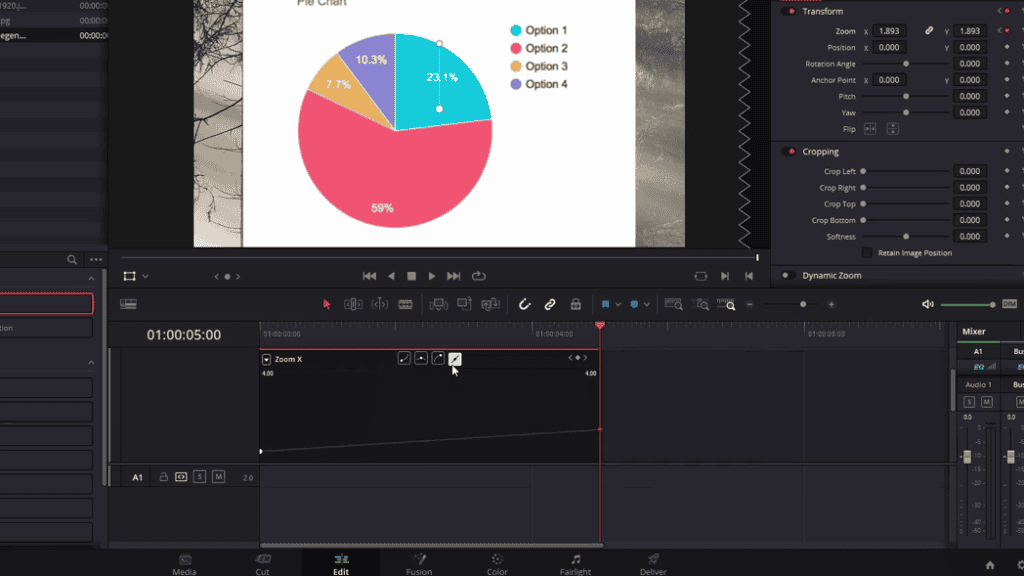Viewport: 1024px width, 576px height.
Task: Toggle timeline Snapping magnet icon
Action: coord(524,304)
